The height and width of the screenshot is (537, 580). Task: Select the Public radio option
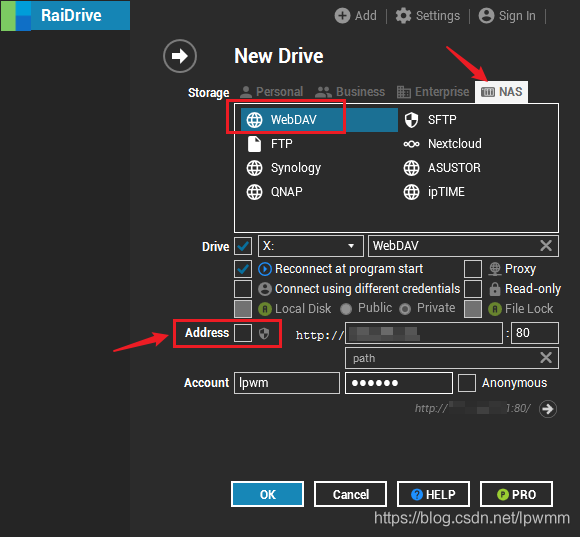pyautogui.click(x=345, y=309)
